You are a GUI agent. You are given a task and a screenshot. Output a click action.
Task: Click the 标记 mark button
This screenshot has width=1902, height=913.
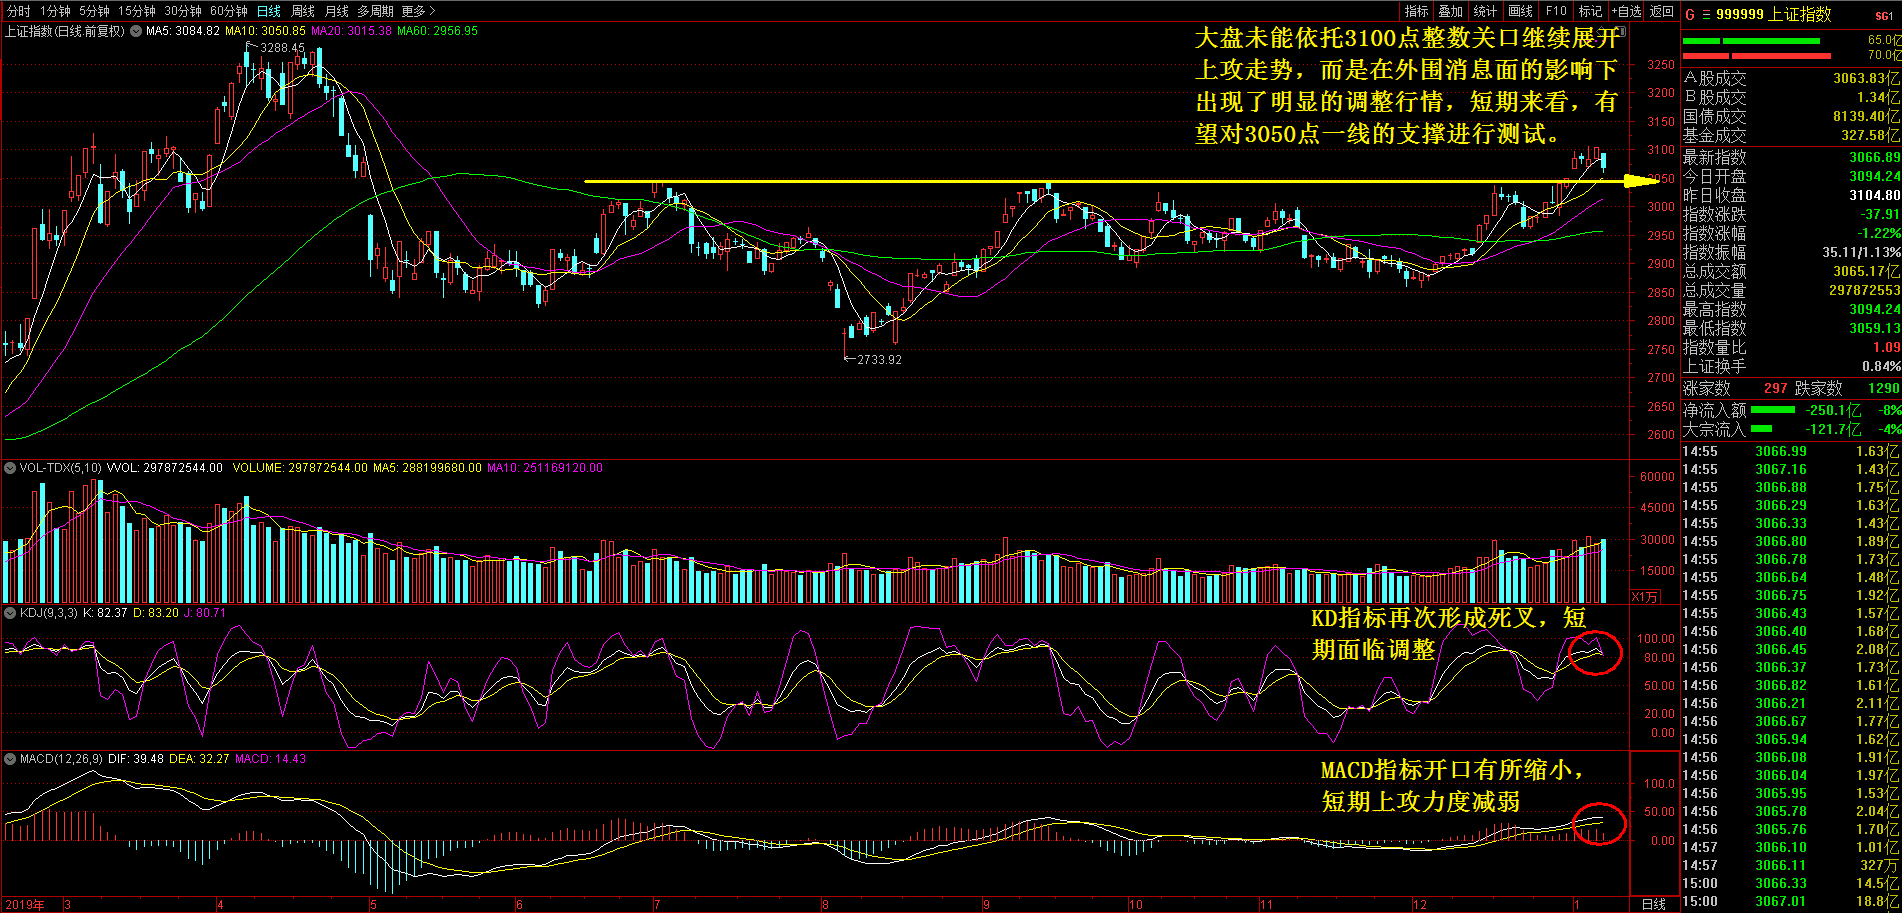(1590, 11)
